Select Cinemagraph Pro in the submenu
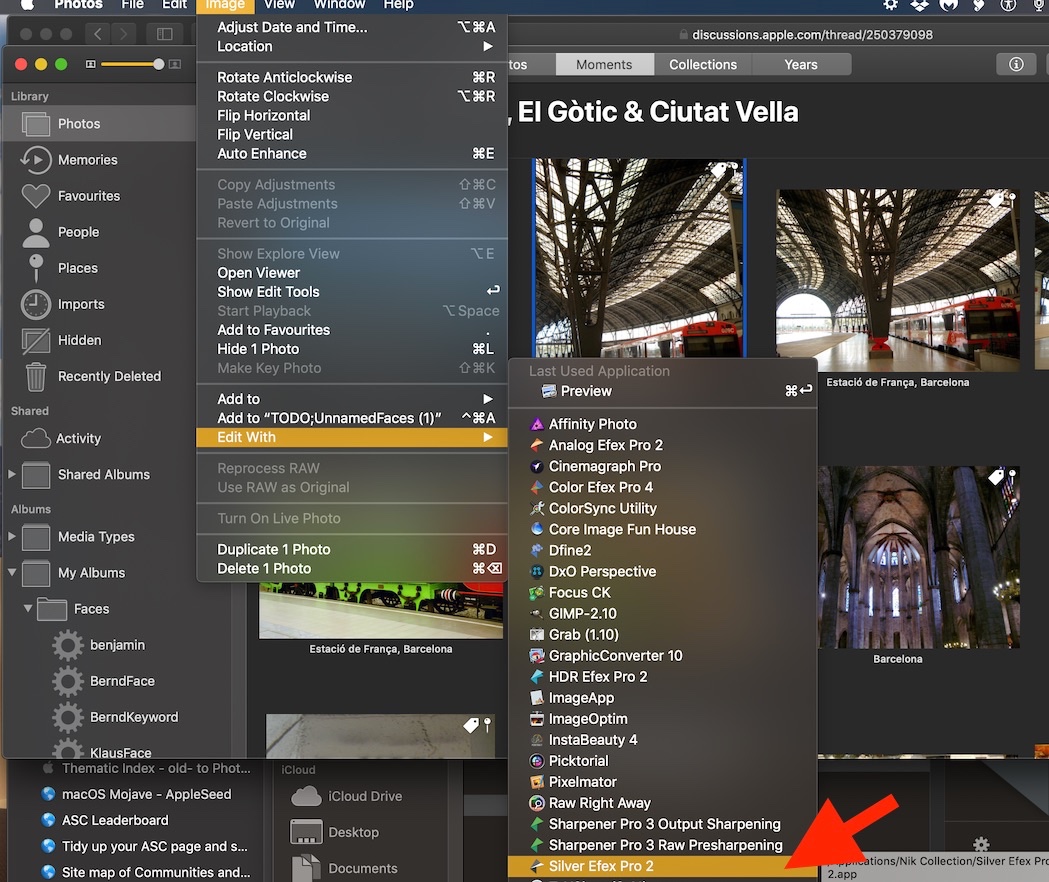1049x882 pixels. tap(662, 466)
